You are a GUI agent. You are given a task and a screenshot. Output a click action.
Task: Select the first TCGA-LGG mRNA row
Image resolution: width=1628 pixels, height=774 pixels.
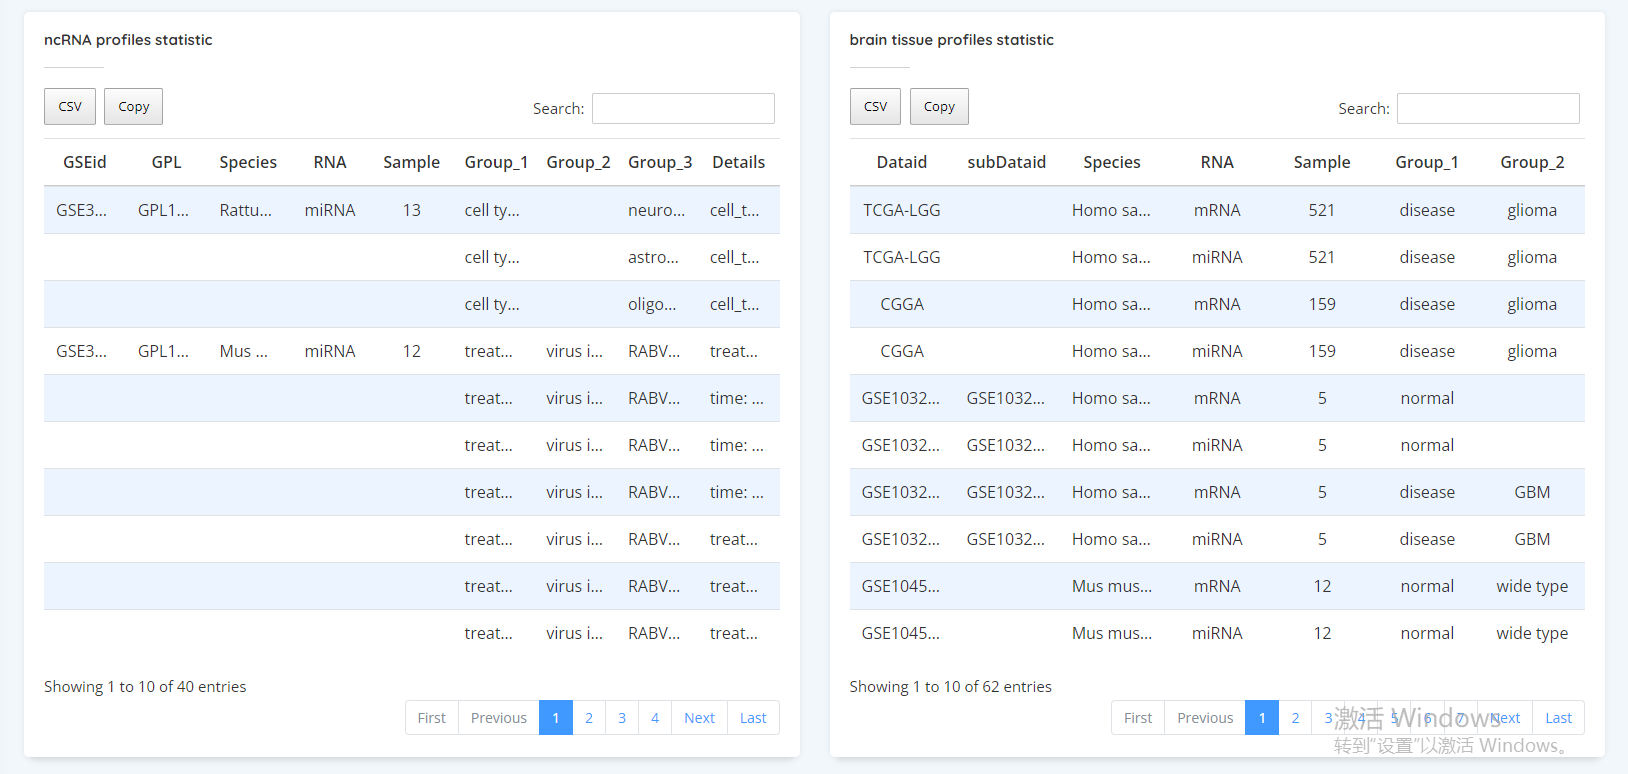pyautogui.click(x=1216, y=210)
